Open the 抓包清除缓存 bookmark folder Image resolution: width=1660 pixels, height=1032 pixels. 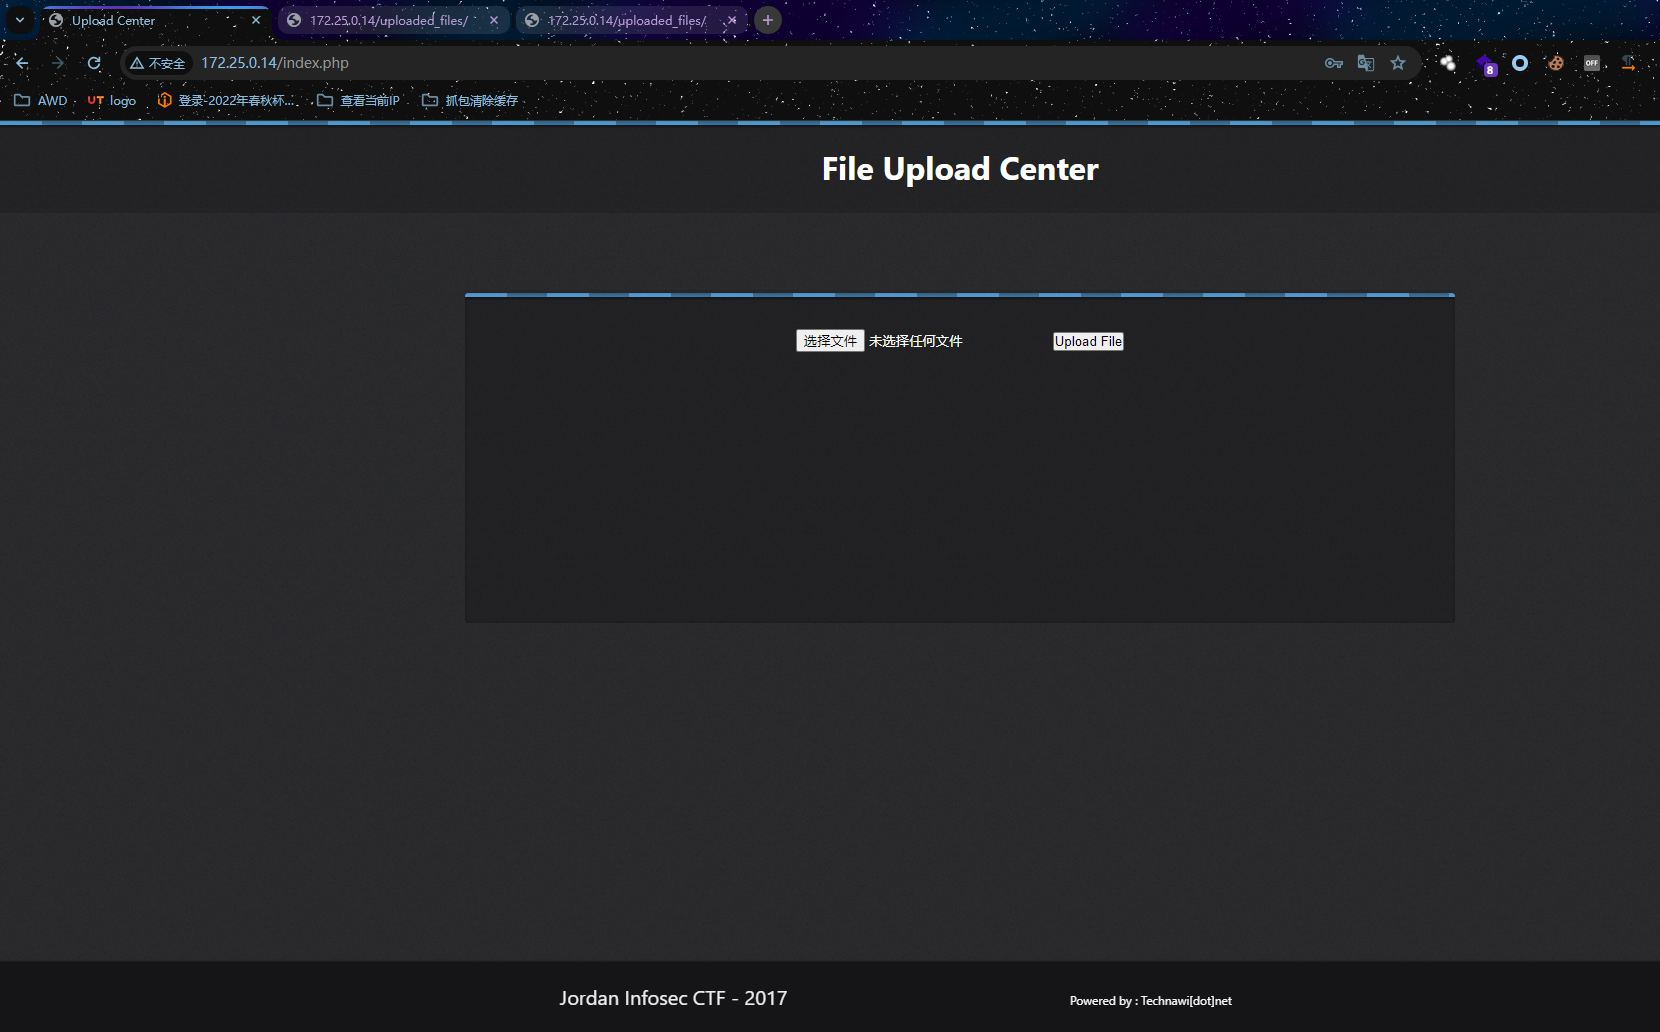tap(470, 100)
